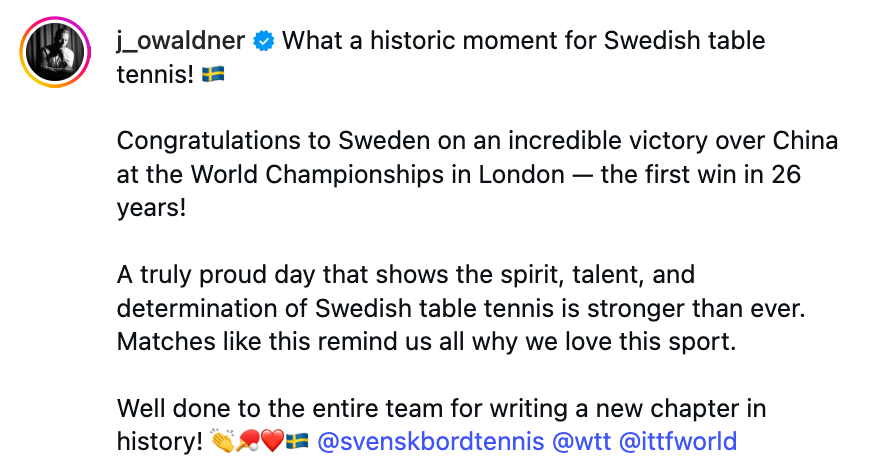The image size is (878, 472).
Task: Click the red heart emoji
Action: (x=273, y=441)
